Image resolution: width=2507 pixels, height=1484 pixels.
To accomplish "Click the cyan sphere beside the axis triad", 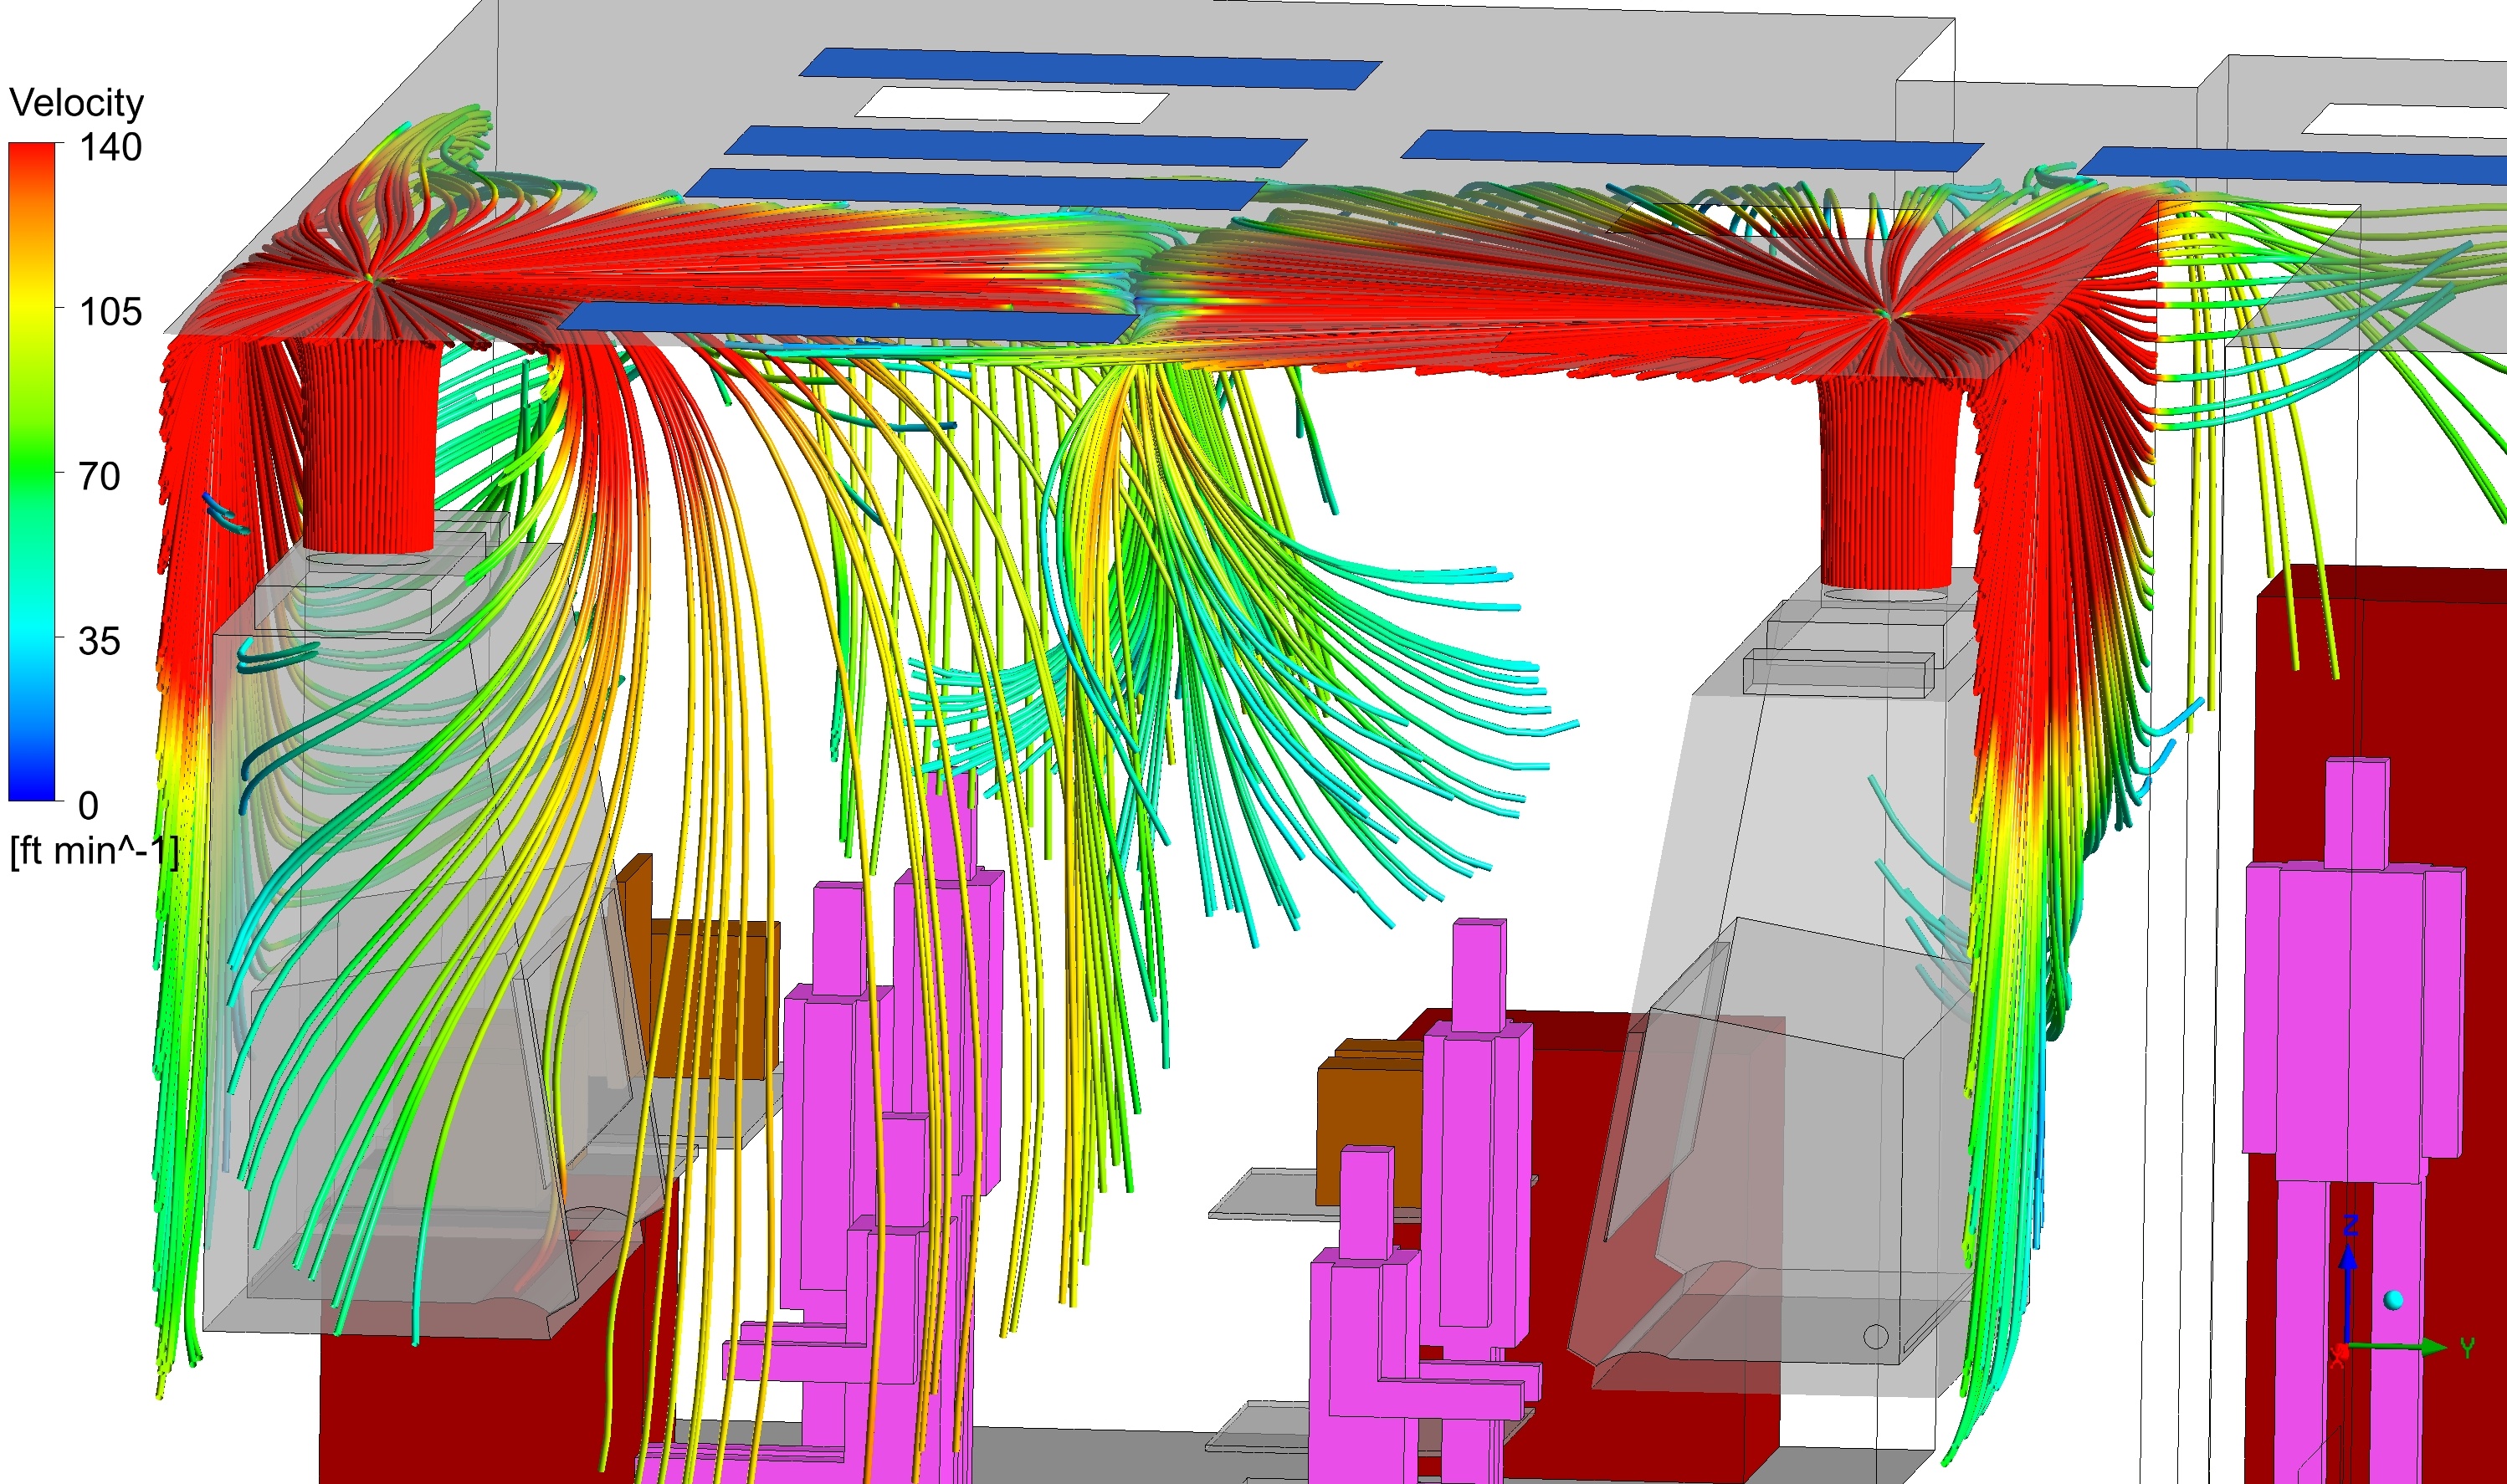I will [x=2393, y=1300].
